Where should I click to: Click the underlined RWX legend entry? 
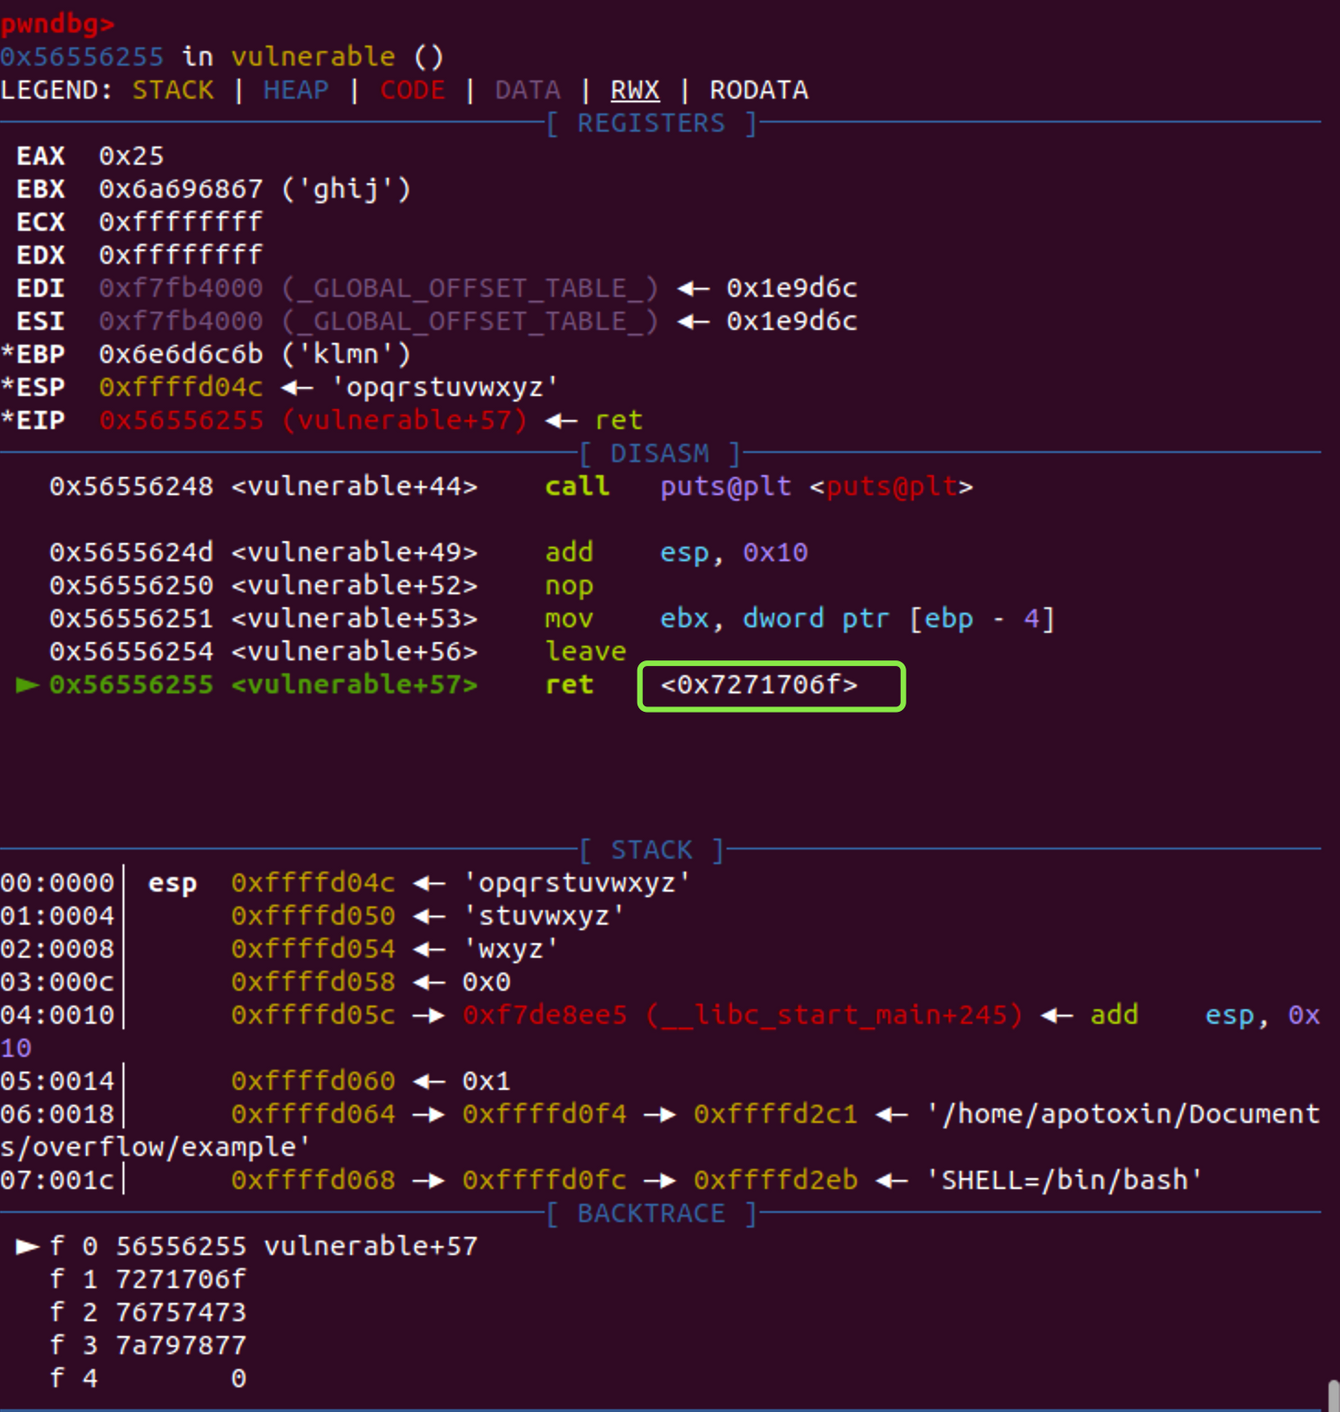coord(635,90)
